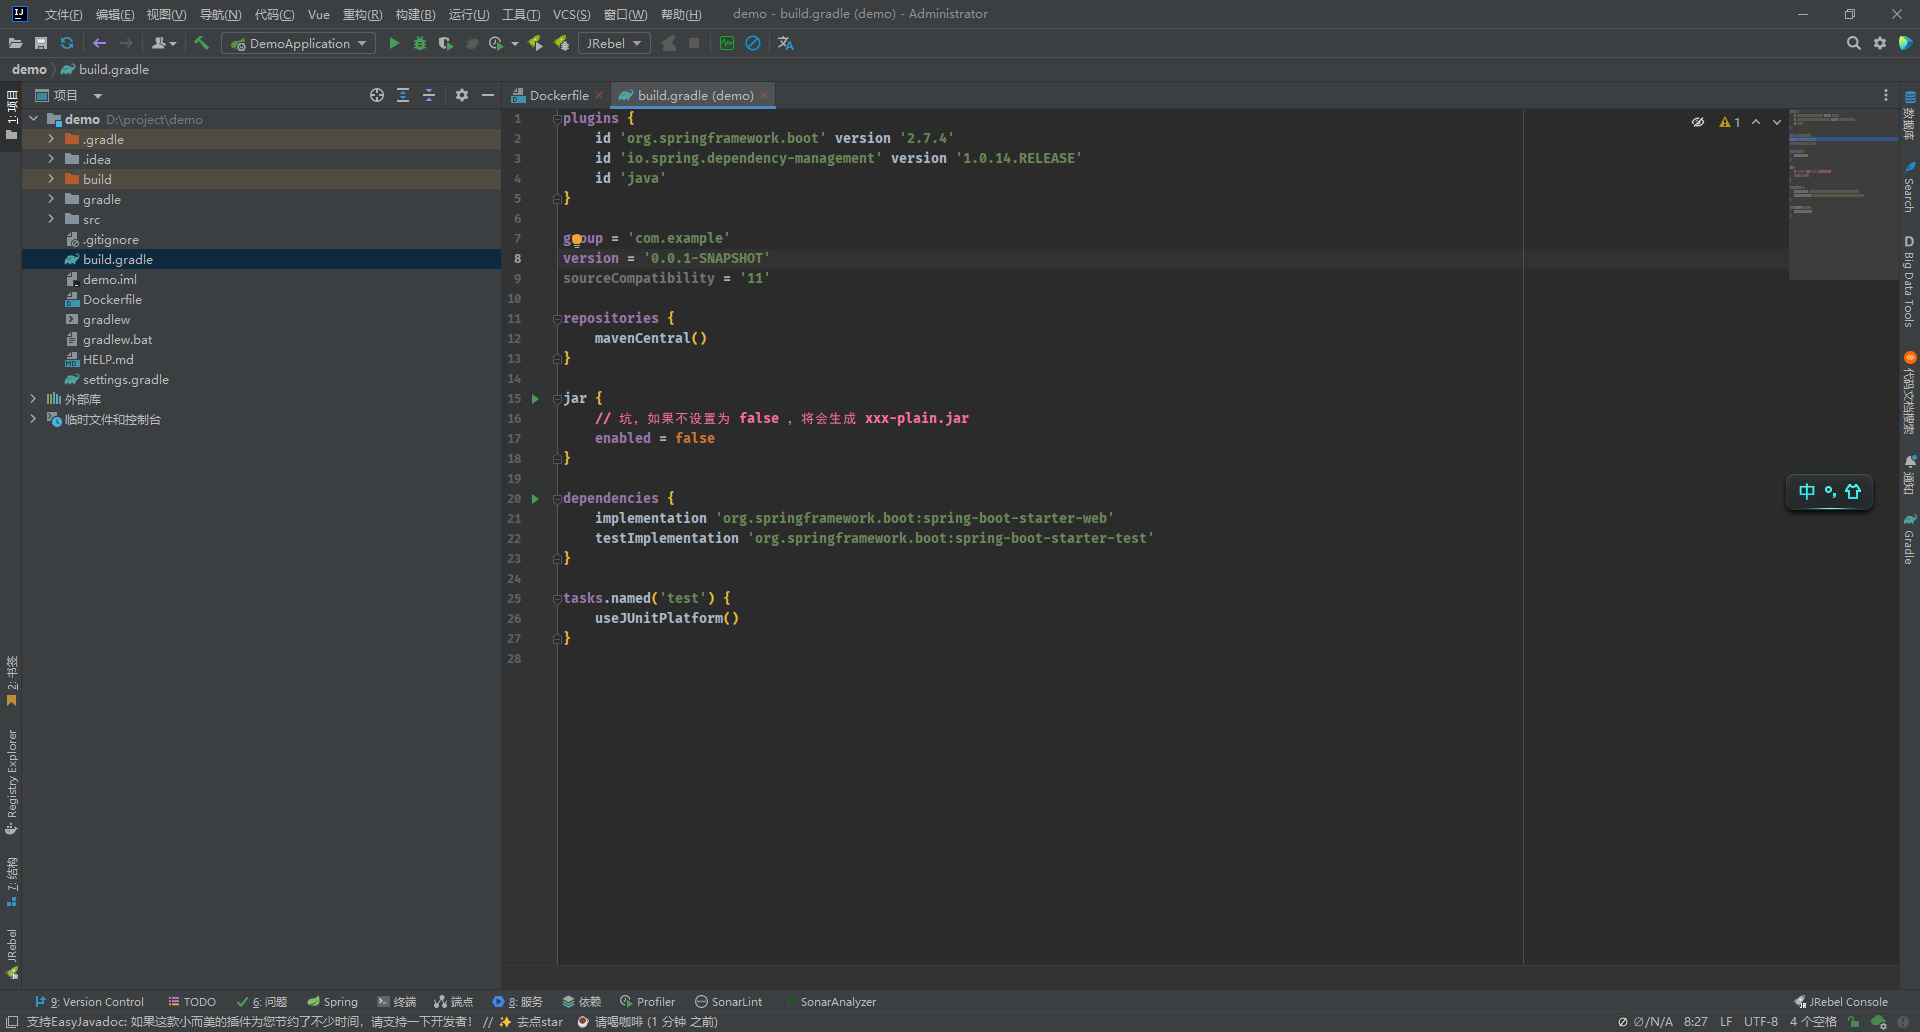Open Search Everywhere magnifier icon
This screenshot has height=1032, width=1920.
click(x=1853, y=43)
